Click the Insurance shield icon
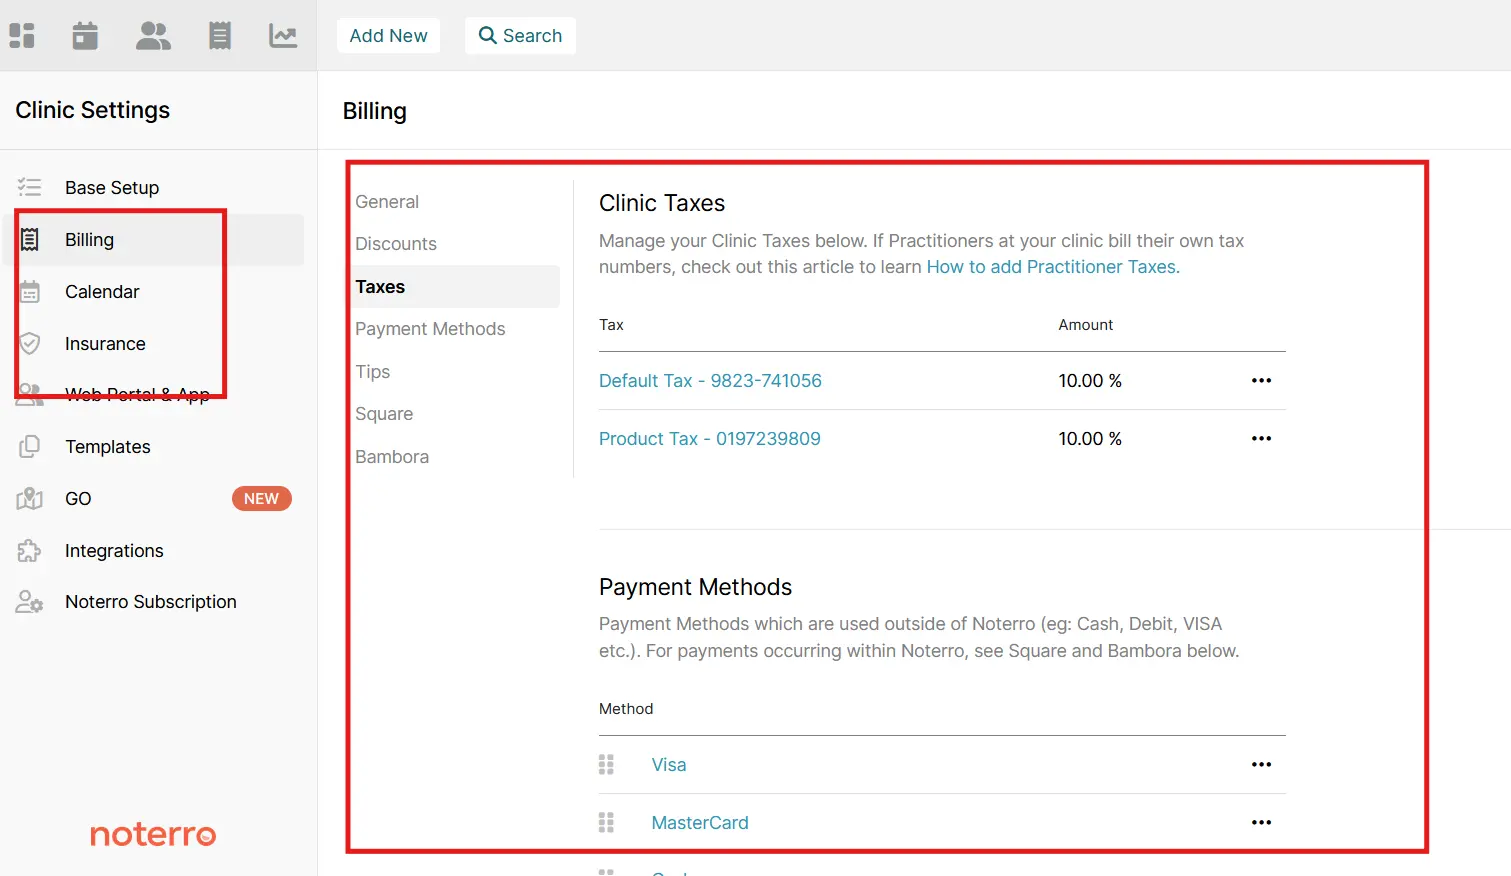Screen dimensions: 1511x876 pos(29,343)
